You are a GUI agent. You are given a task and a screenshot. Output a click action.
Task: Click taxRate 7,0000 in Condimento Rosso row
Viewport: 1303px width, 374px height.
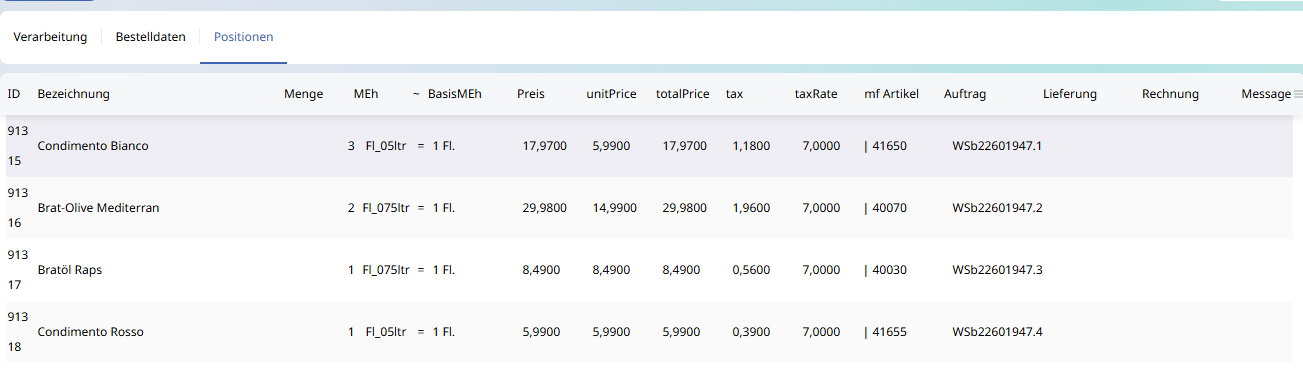pos(821,332)
